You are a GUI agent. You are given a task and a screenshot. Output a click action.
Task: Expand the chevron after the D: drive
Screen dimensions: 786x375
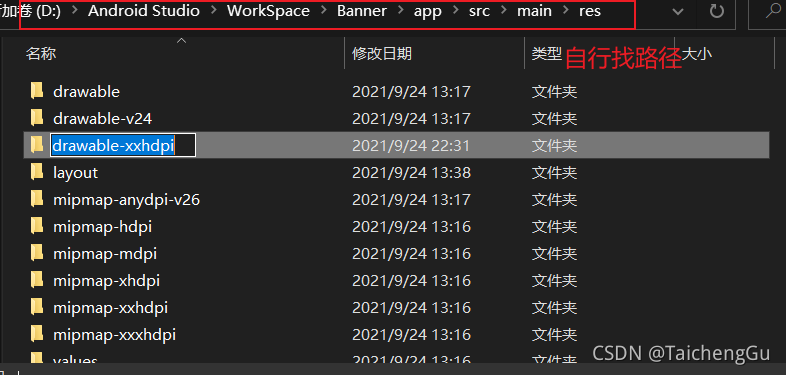(74, 11)
